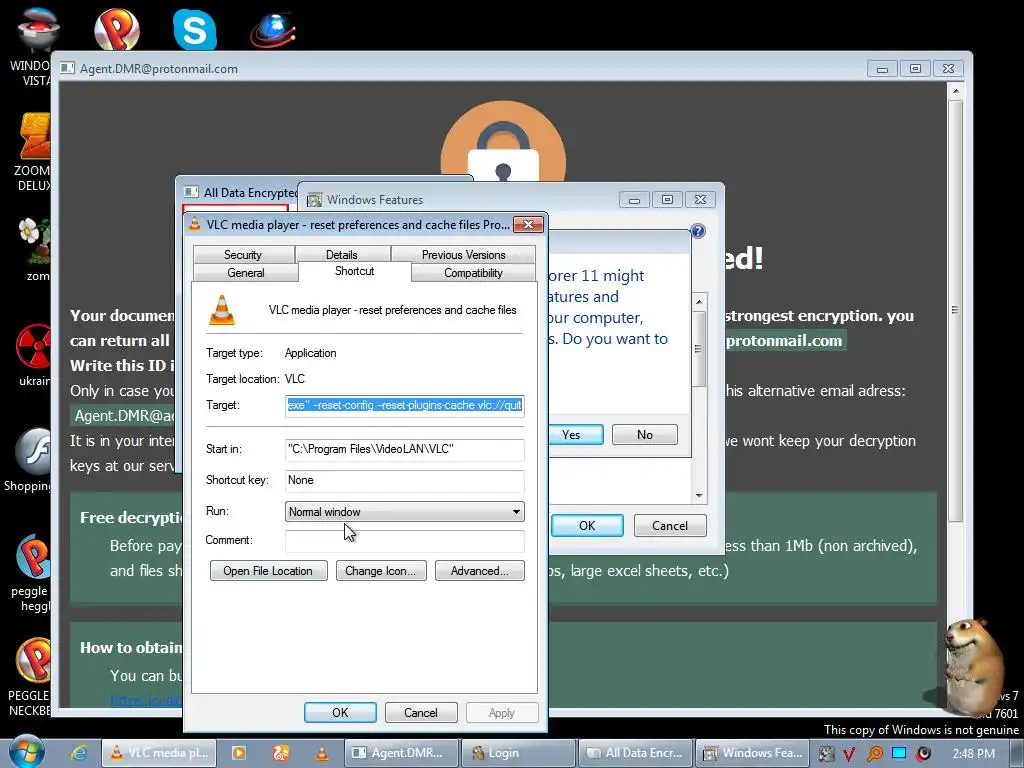1024x768 pixels.
Task: Click the first system tray icon
Action: (826, 754)
